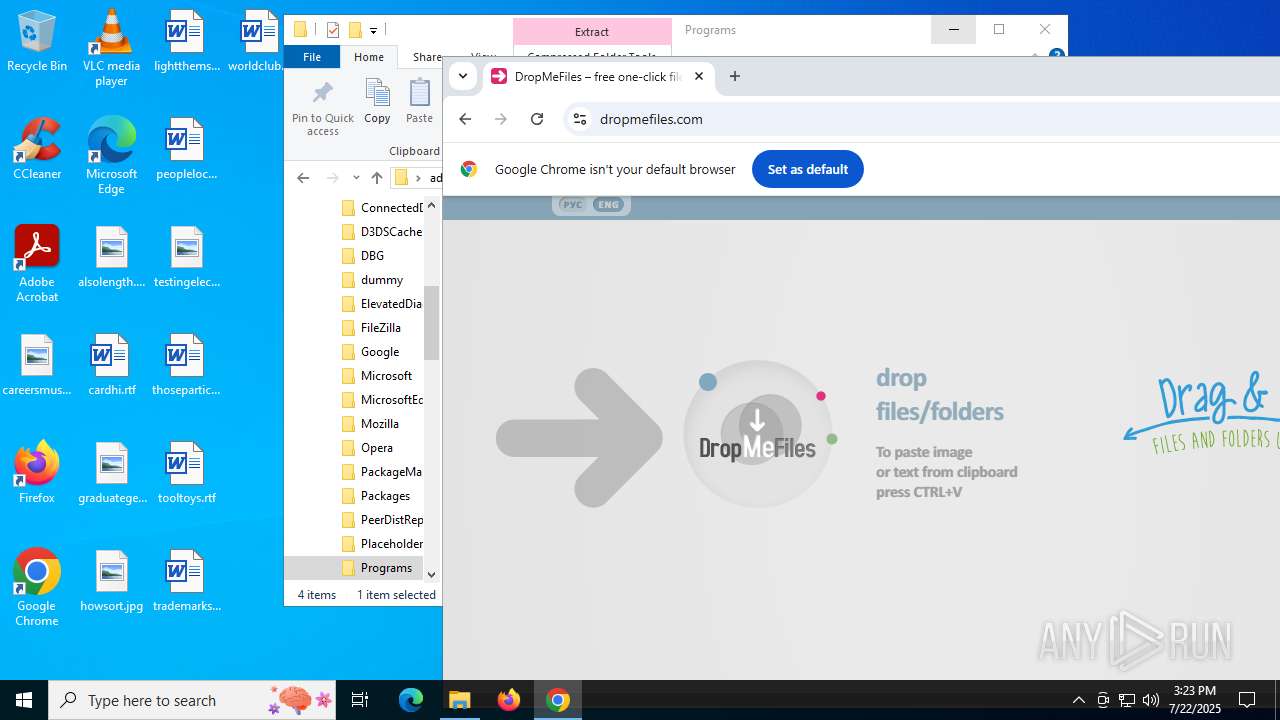Click Pin to Quick access in Explorer
The height and width of the screenshot is (720, 1280).
pyautogui.click(x=322, y=109)
